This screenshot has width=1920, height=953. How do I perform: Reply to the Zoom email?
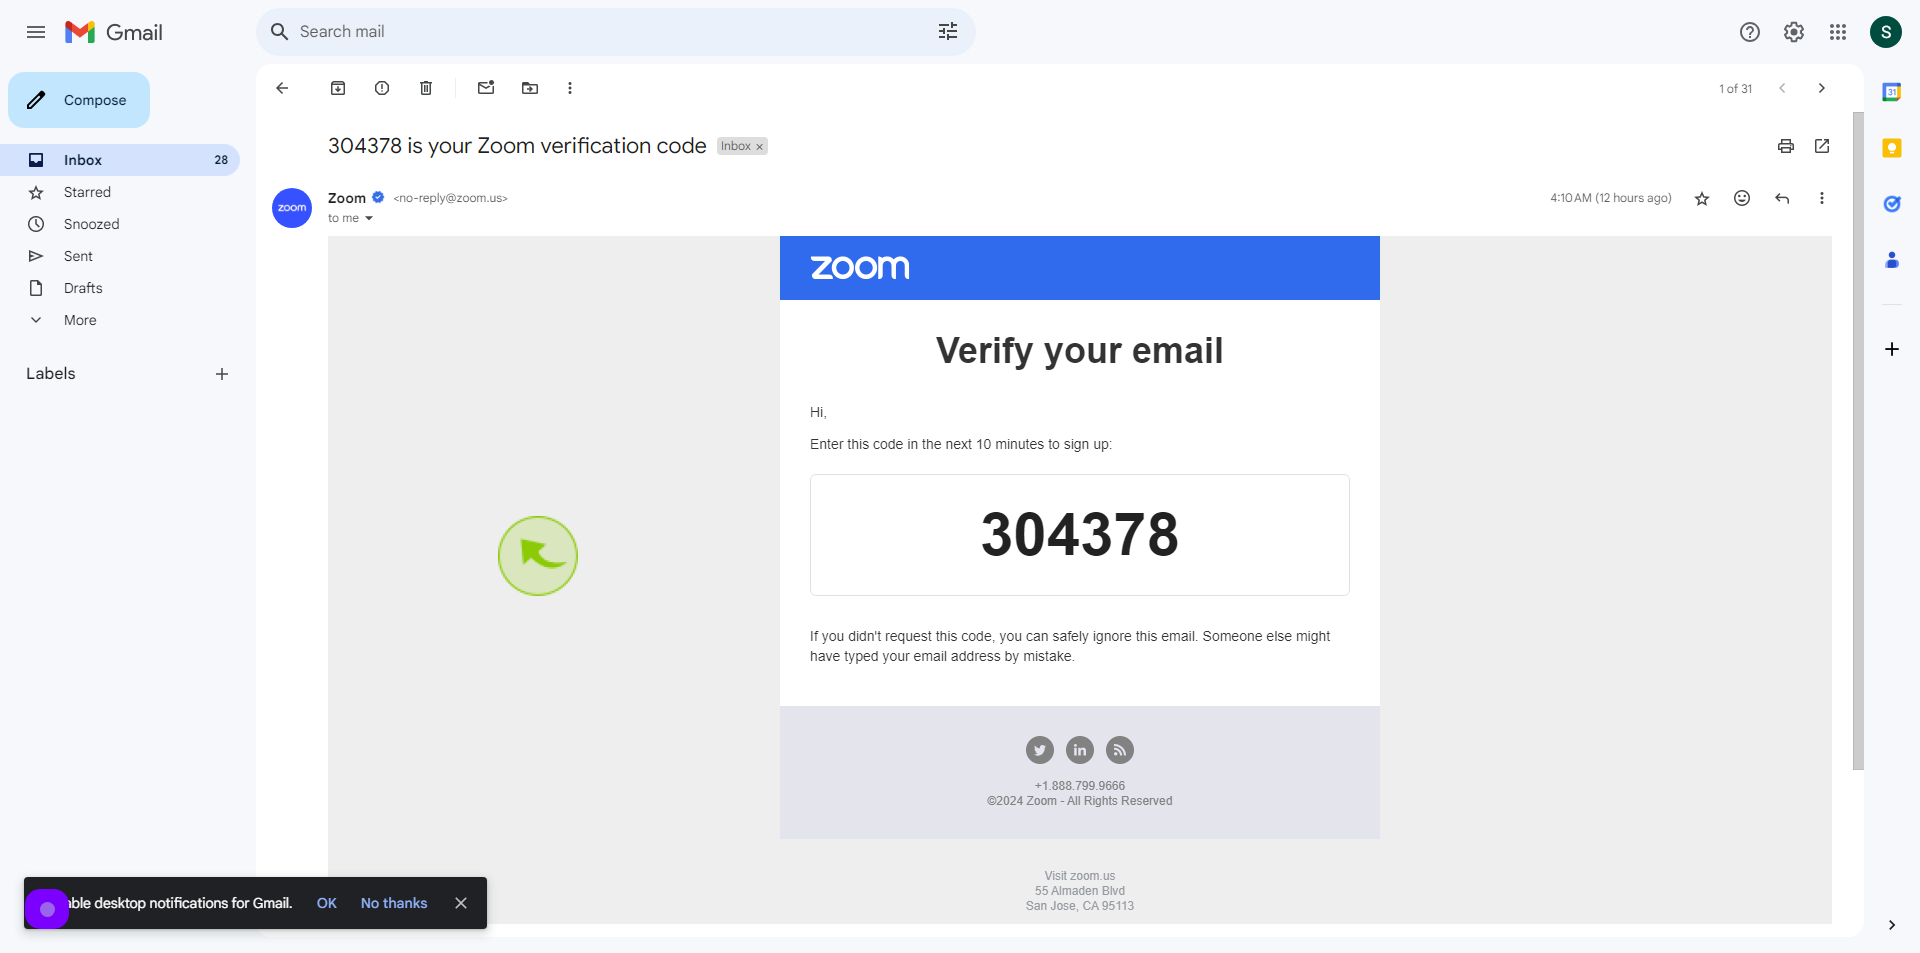click(1782, 198)
